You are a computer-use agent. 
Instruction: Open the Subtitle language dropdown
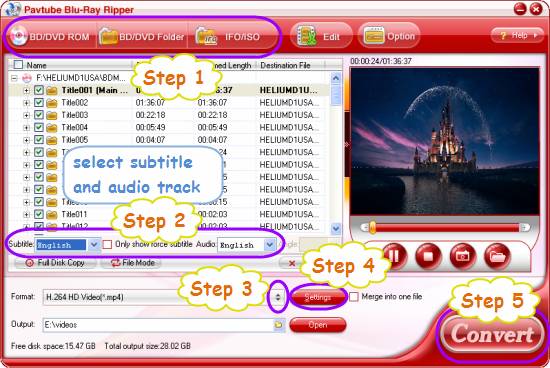94,245
